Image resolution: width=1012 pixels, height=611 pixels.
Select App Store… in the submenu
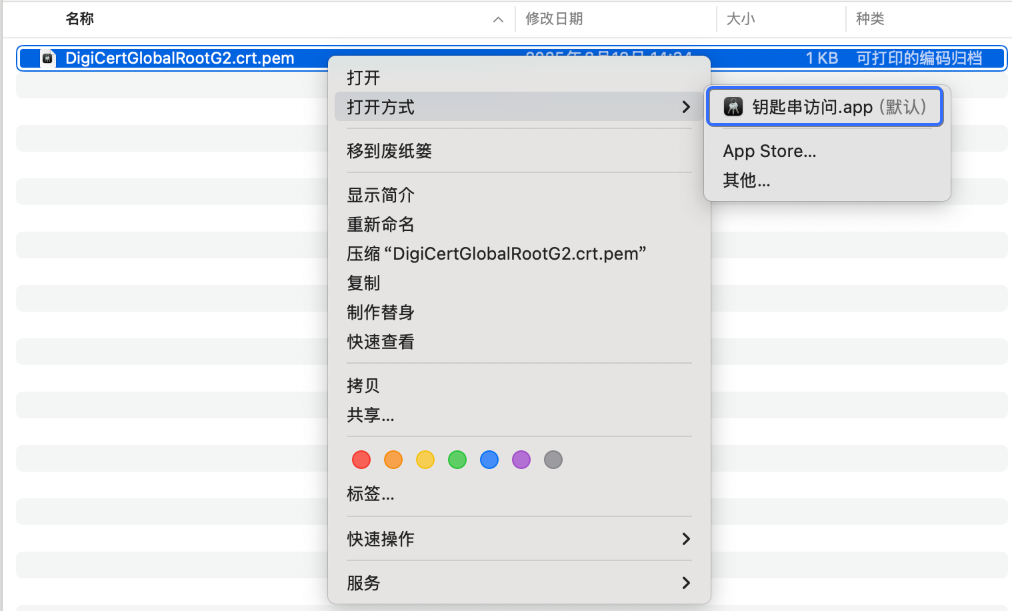(x=769, y=152)
